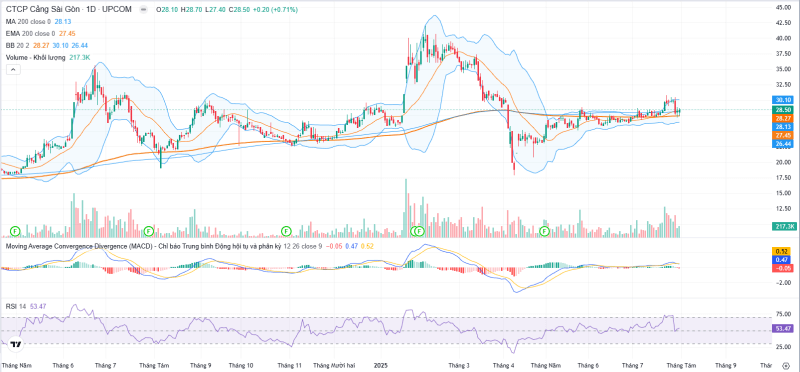Click the Tháng 11 label on the time axis
The height and width of the screenshot is (372, 800).
point(290,365)
